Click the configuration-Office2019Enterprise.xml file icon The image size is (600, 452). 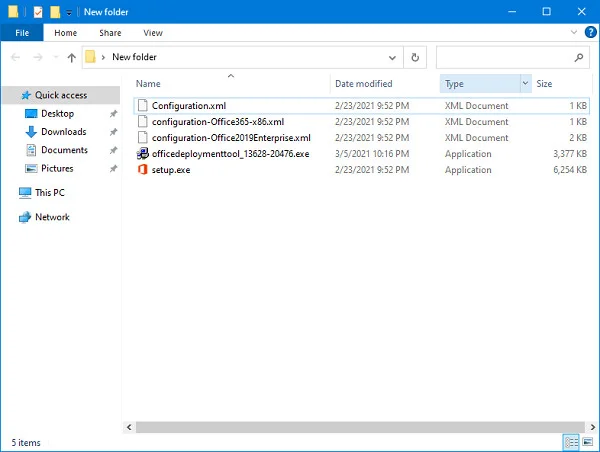click(143, 138)
